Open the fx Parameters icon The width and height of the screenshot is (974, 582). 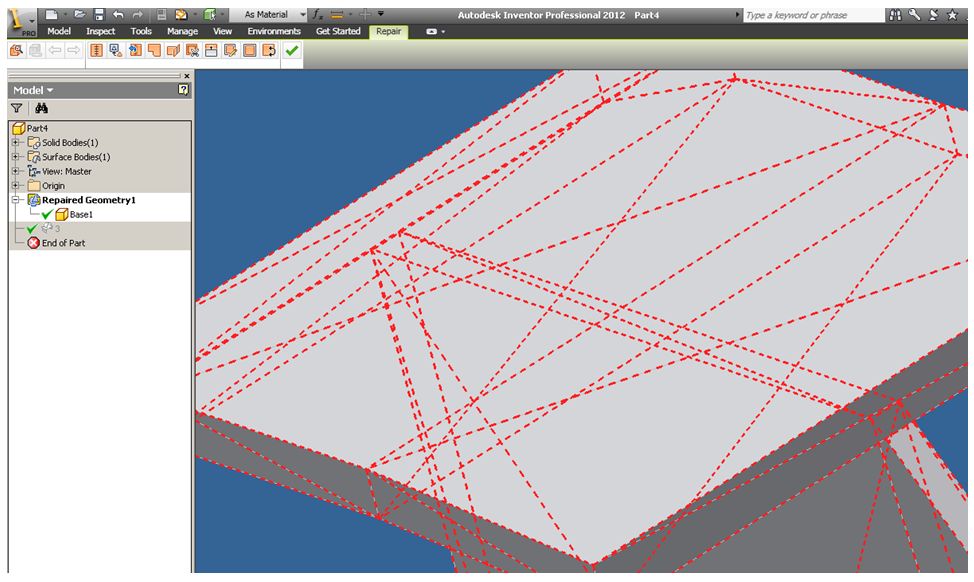[x=317, y=14]
